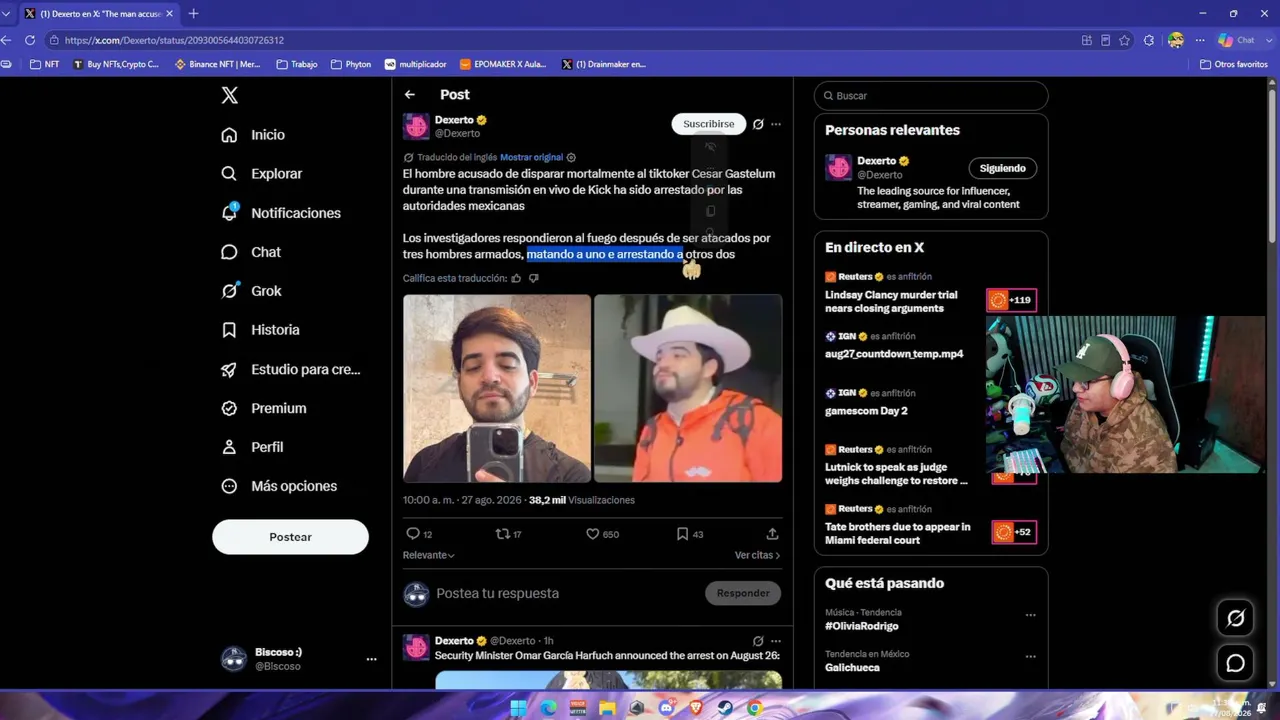Click the Ver citas link

pyautogui.click(x=757, y=555)
